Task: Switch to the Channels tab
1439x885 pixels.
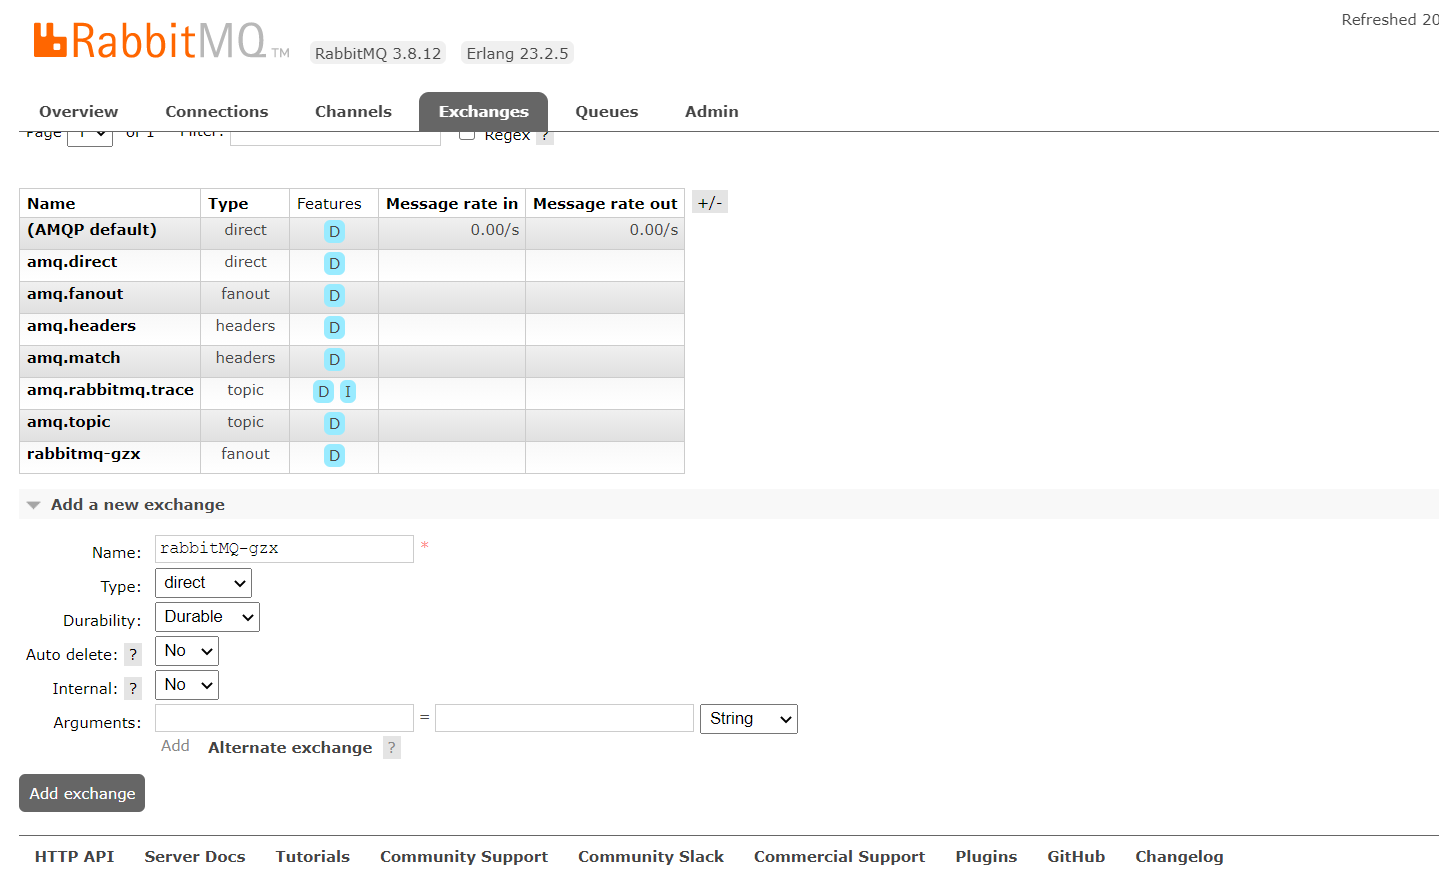Action: pyautogui.click(x=353, y=112)
